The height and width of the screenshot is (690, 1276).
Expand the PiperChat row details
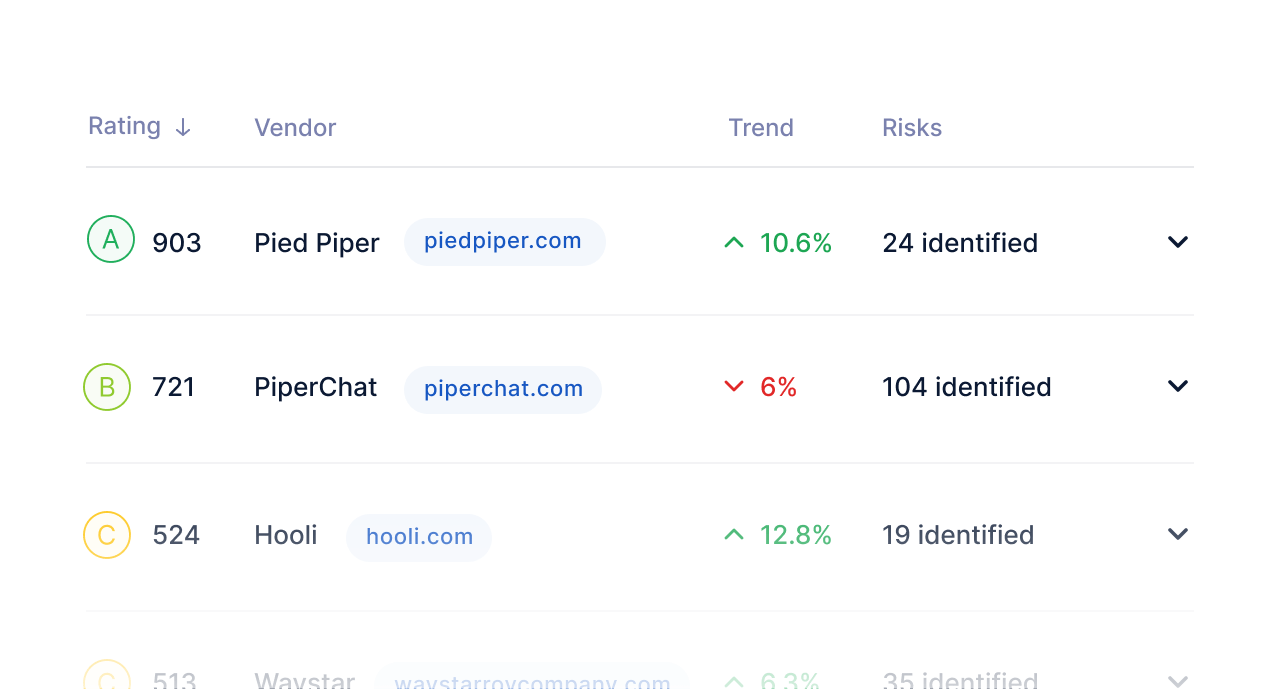tap(1178, 386)
